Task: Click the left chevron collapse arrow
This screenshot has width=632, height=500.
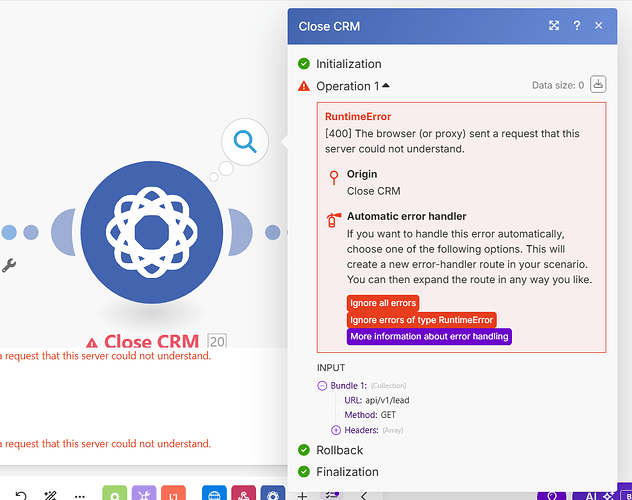Action: pos(363,496)
